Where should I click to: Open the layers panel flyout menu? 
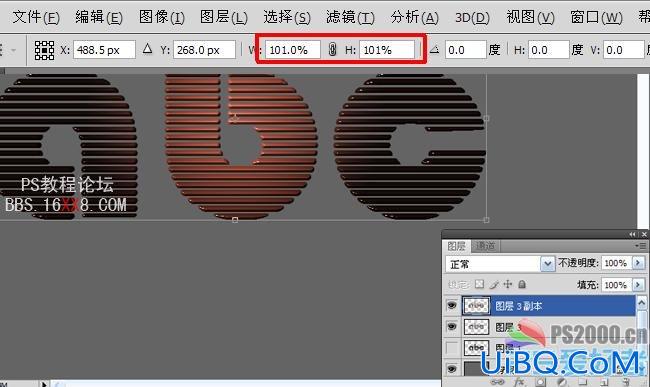click(640, 246)
